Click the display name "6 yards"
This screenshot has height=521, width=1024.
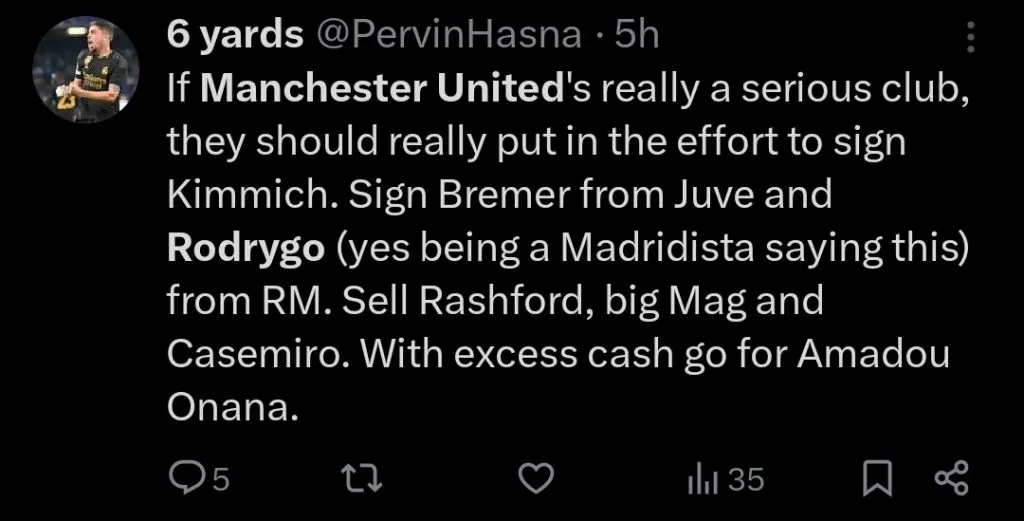(x=234, y=36)
